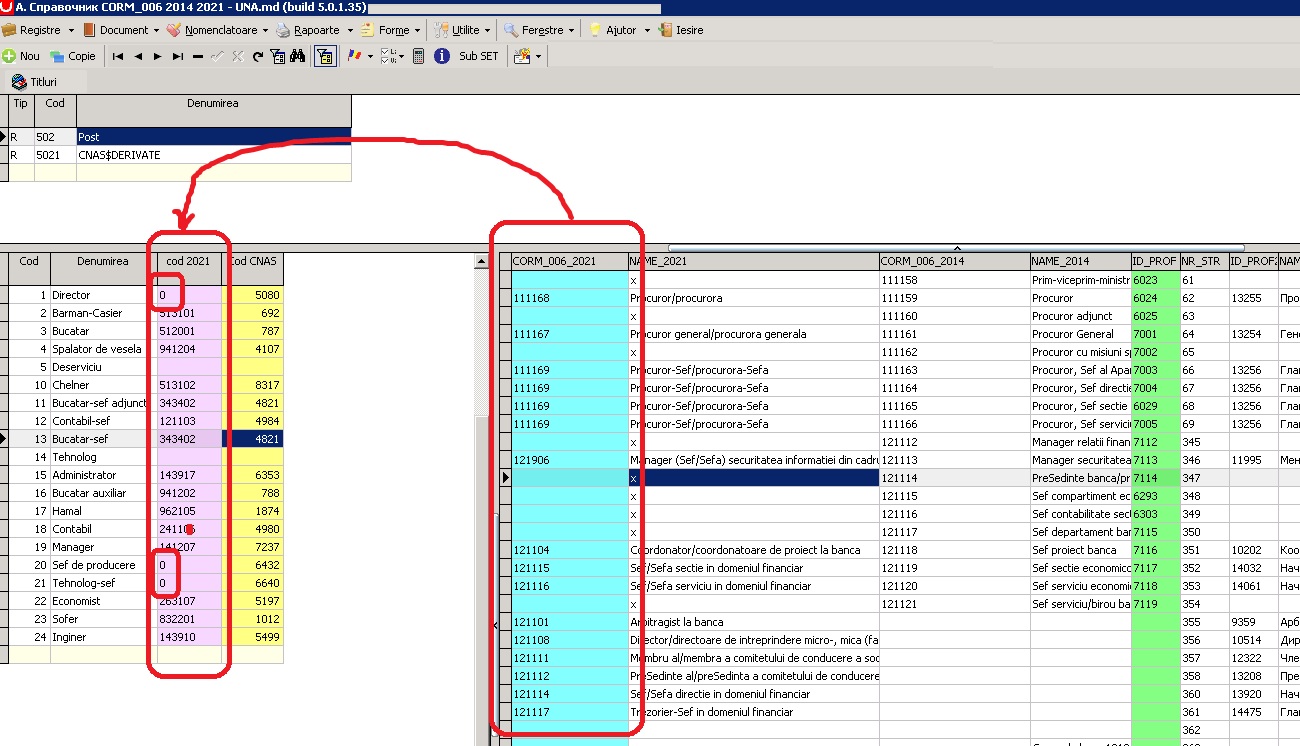Open the Ajutor help menu
The height and width of the screenshot is (746, 1300).
click(x=619, y=30)
